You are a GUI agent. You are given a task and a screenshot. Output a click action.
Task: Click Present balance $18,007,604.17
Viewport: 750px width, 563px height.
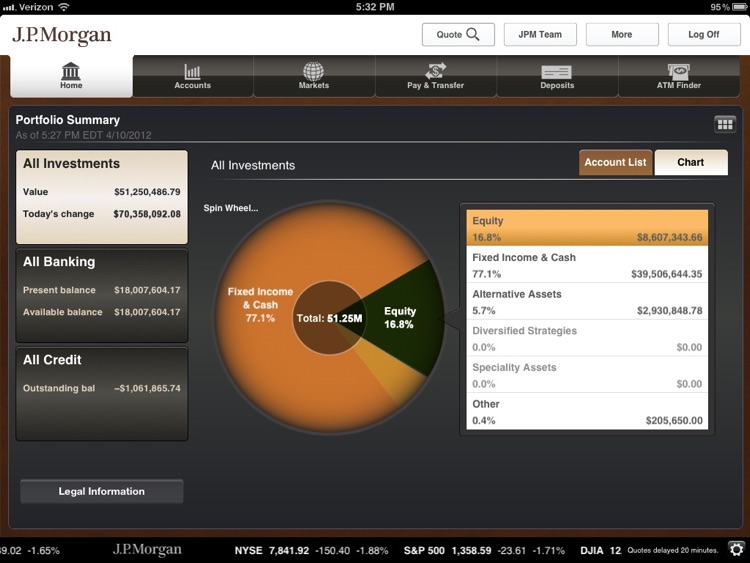click(102, 290)
